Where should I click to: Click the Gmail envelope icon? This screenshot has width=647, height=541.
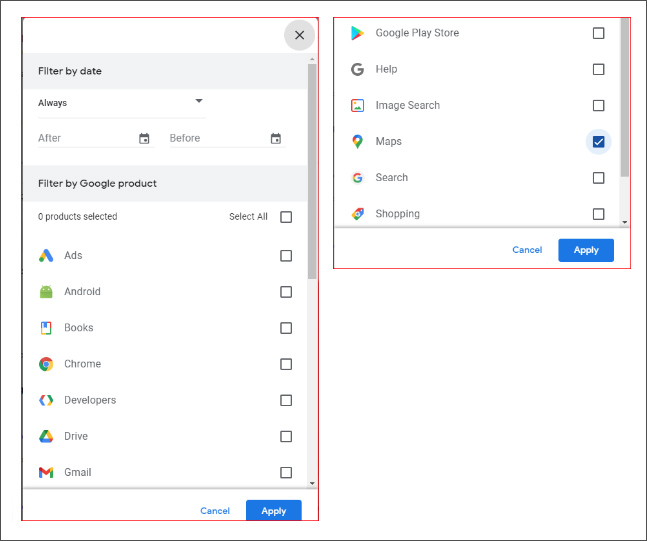point(46,472)
